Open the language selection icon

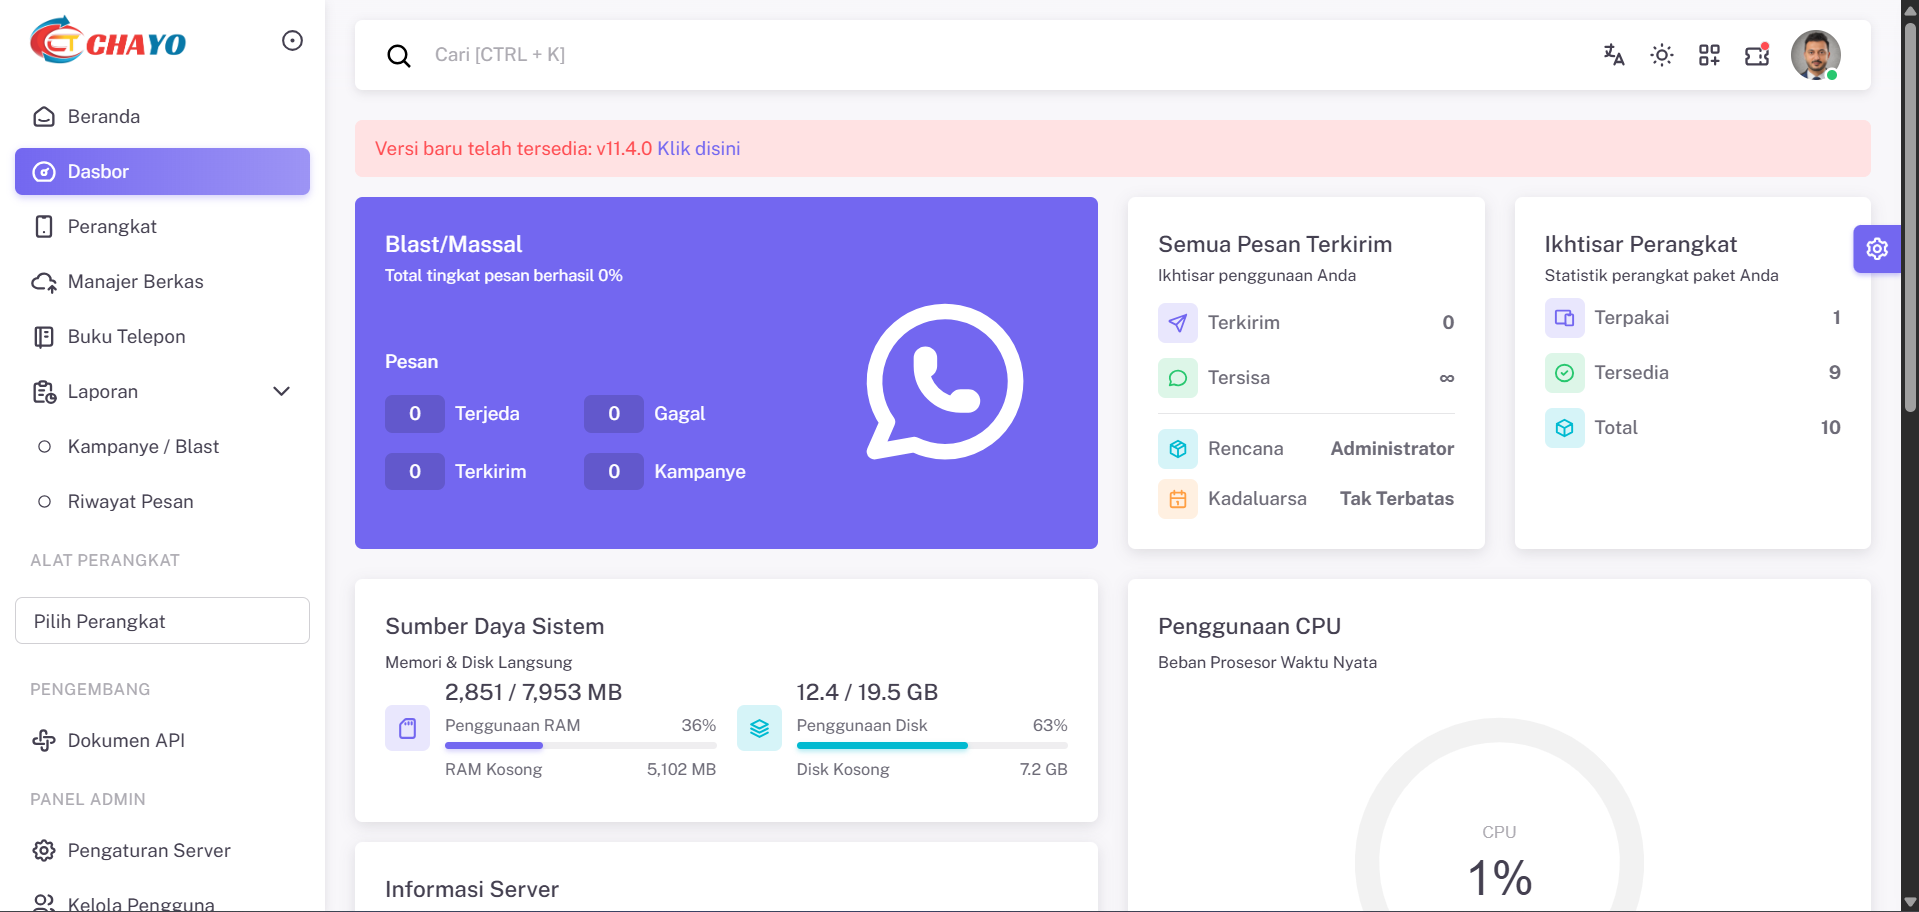click(x=1613, y=55)
